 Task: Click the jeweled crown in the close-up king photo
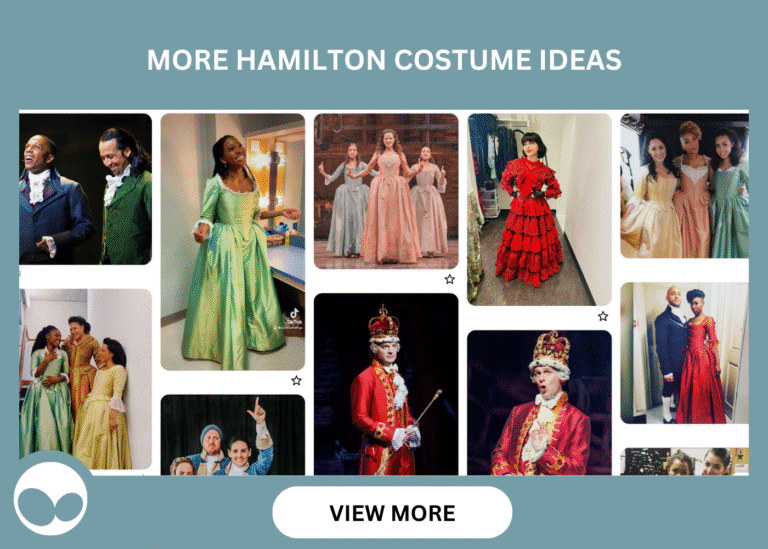coord(552,351)
